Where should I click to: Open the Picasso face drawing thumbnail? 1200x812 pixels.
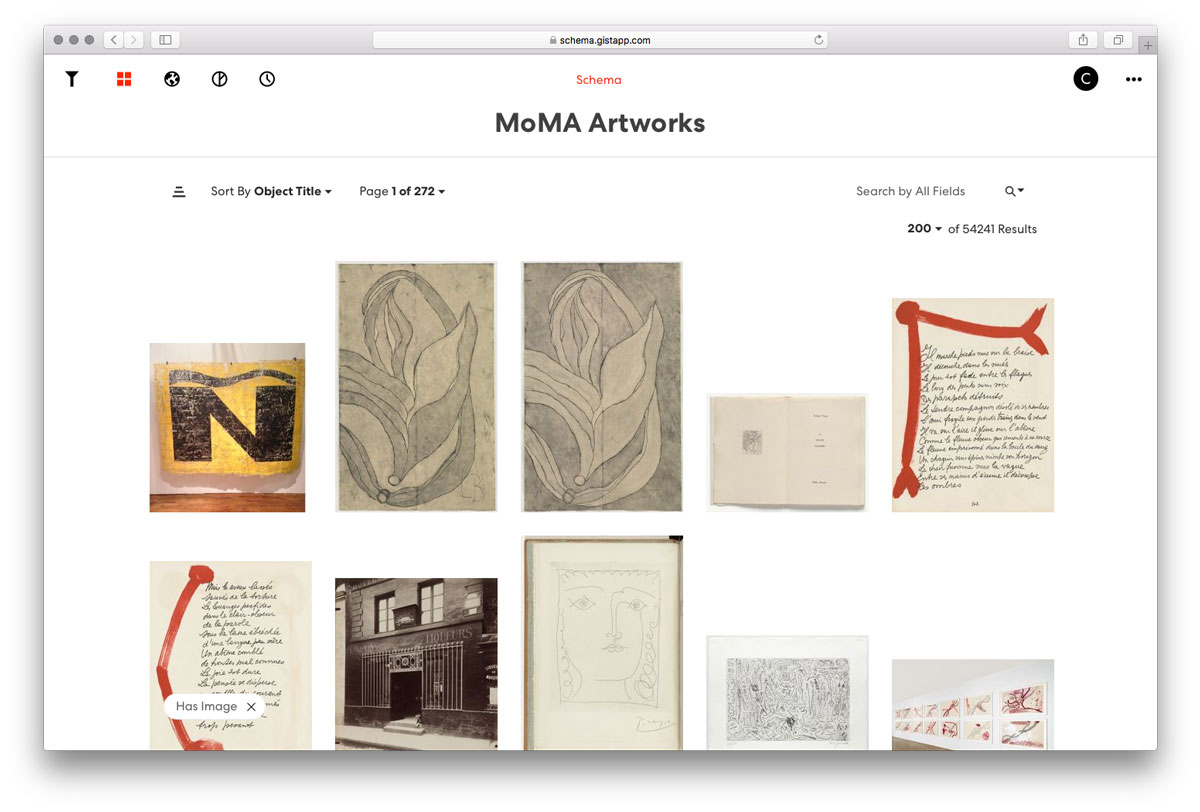(602, 643)
